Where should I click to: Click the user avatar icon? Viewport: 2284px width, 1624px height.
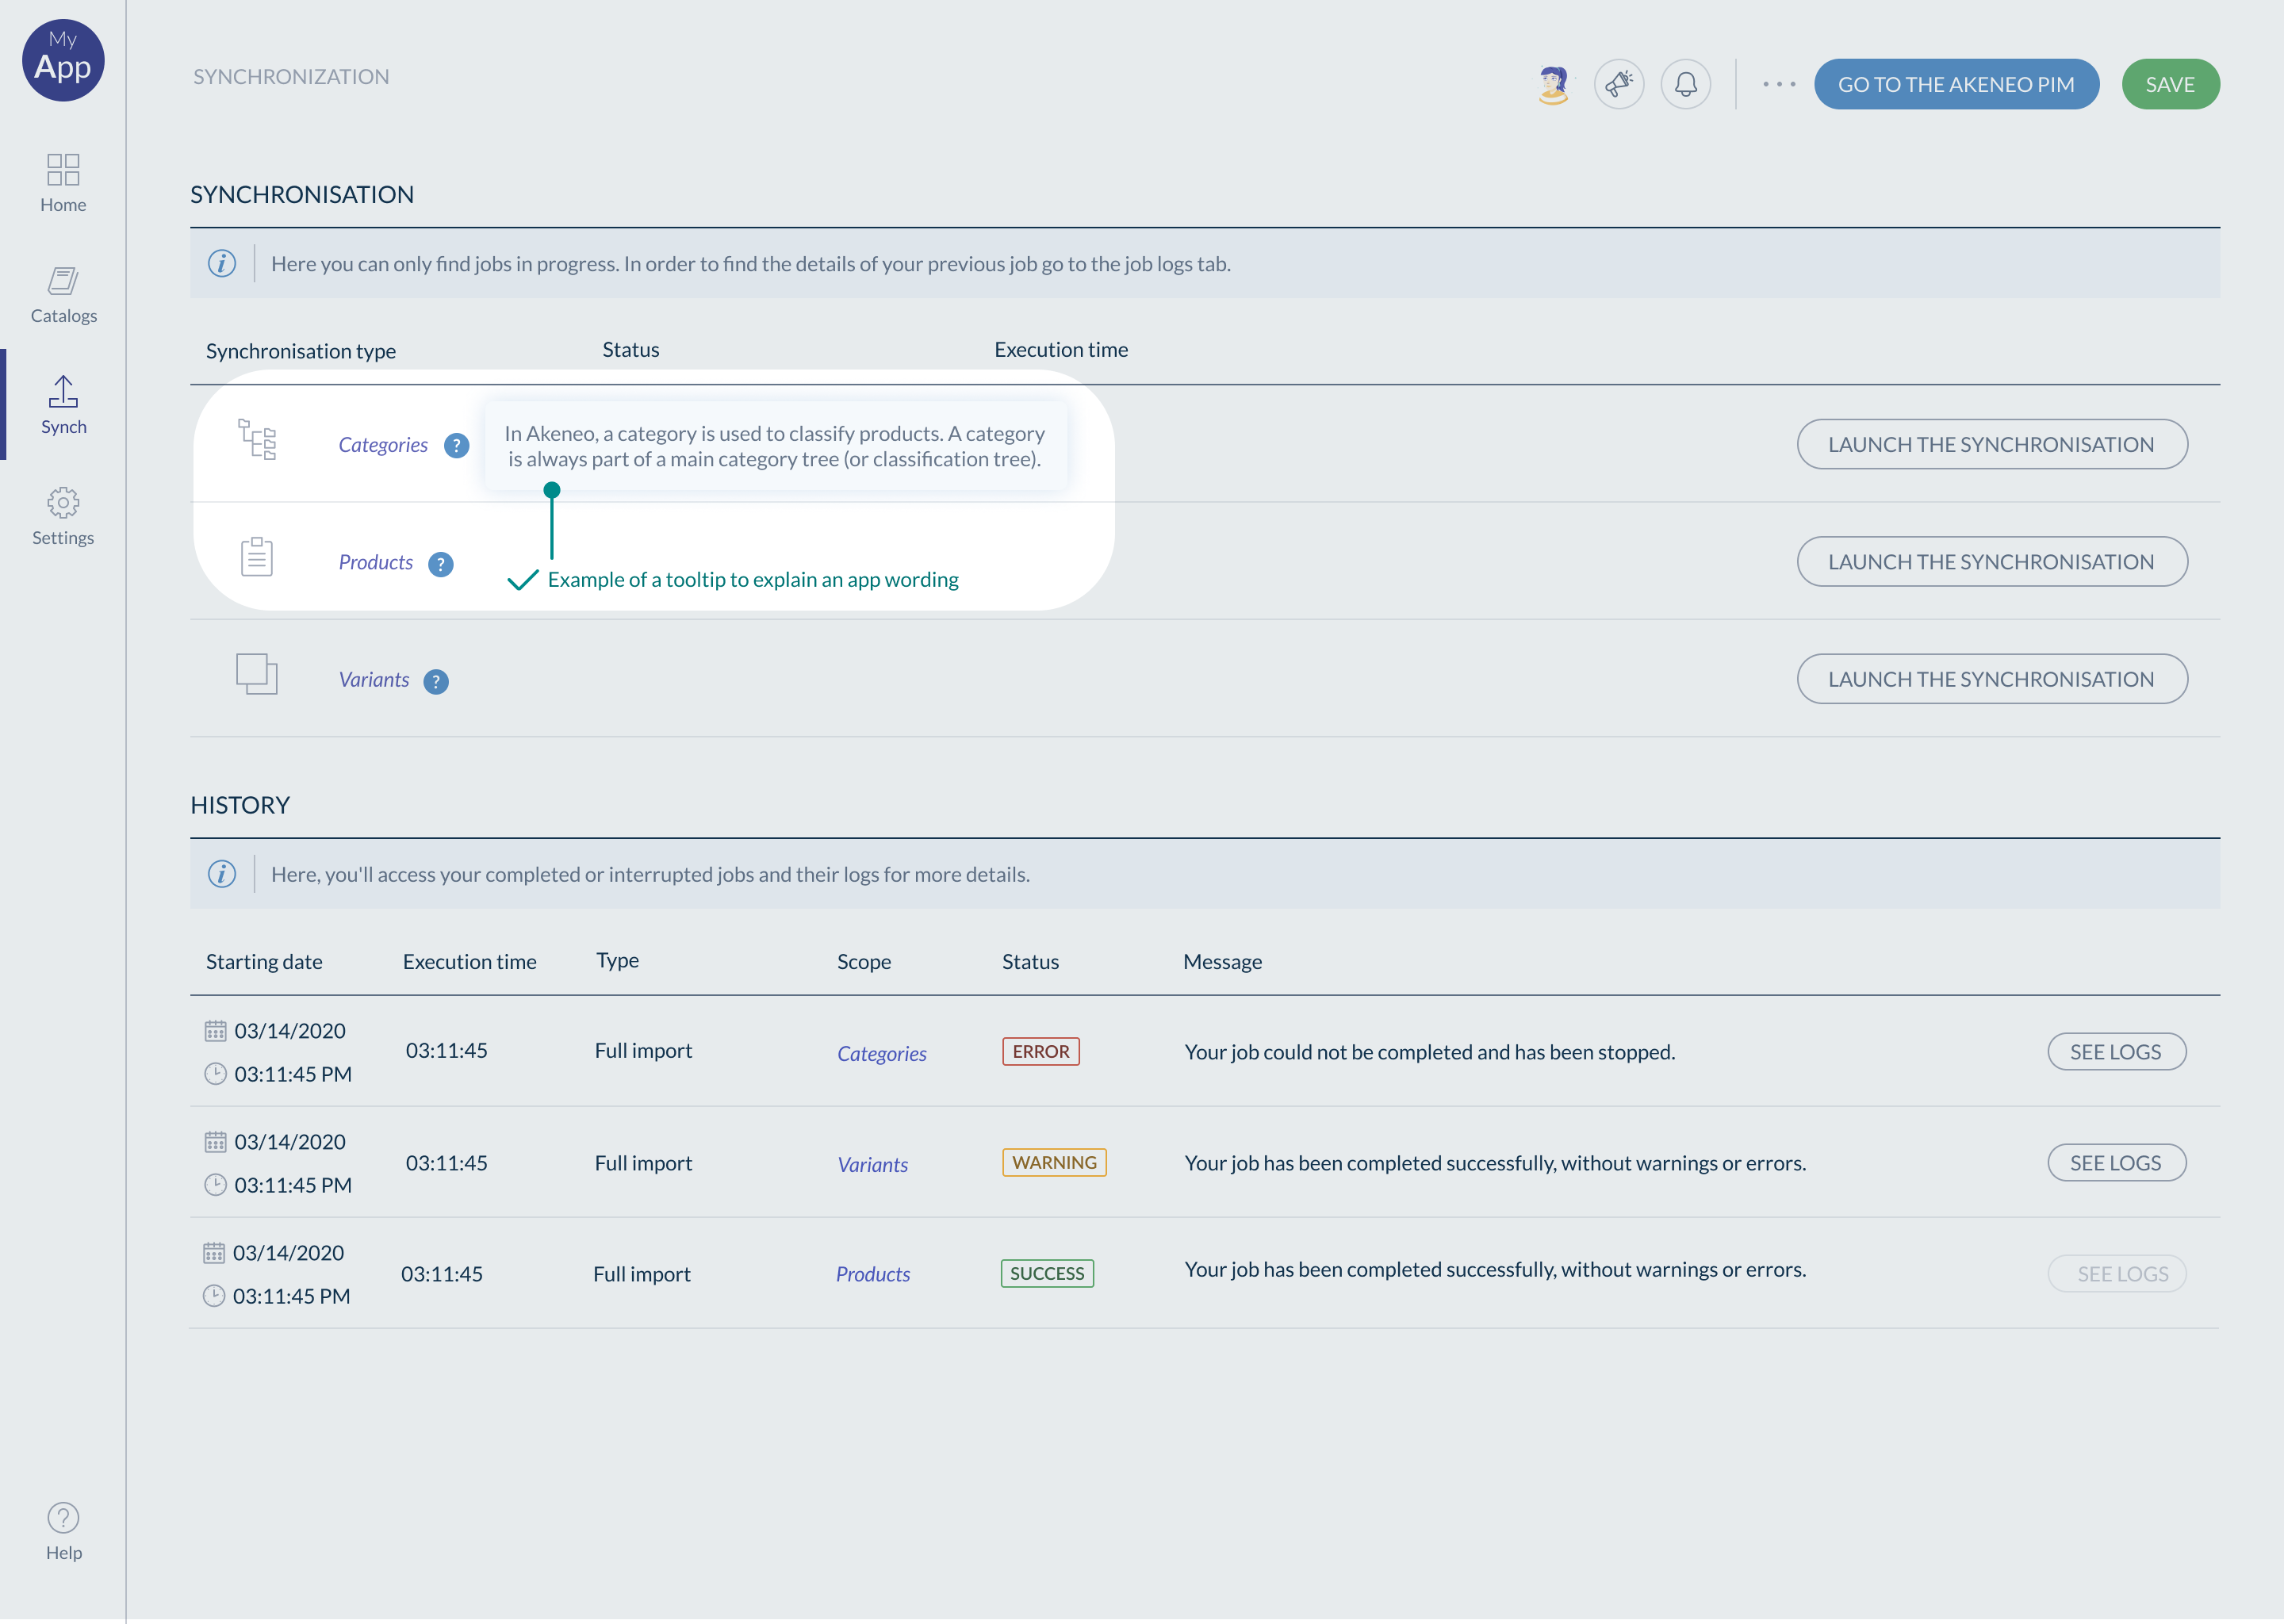(1553, 84)
